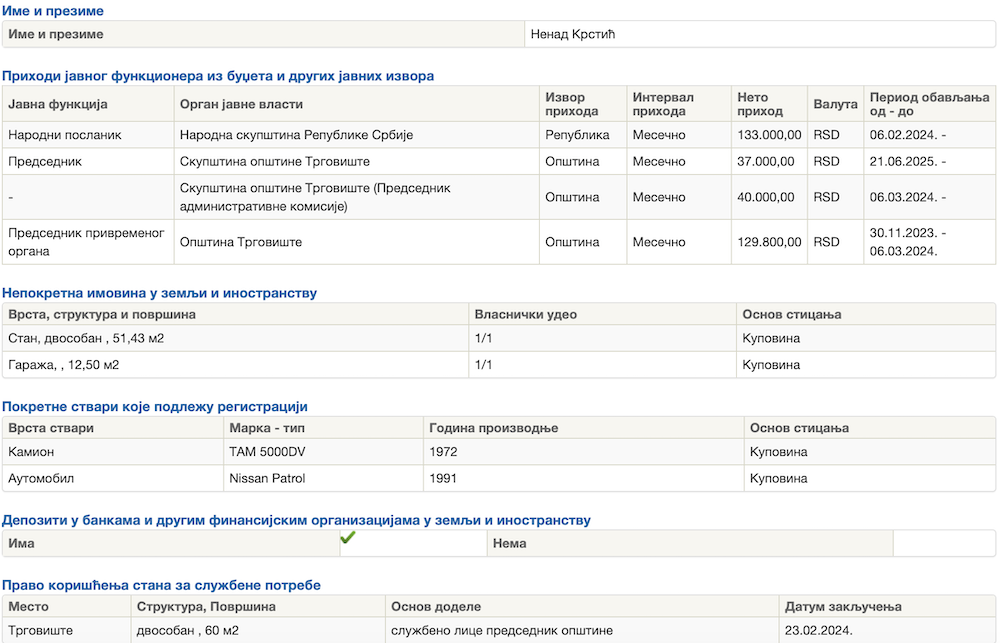Click the 'Јавна функција' column header
The height and width of the screenshot is (643, 1000).
click(x=58, y=105)
